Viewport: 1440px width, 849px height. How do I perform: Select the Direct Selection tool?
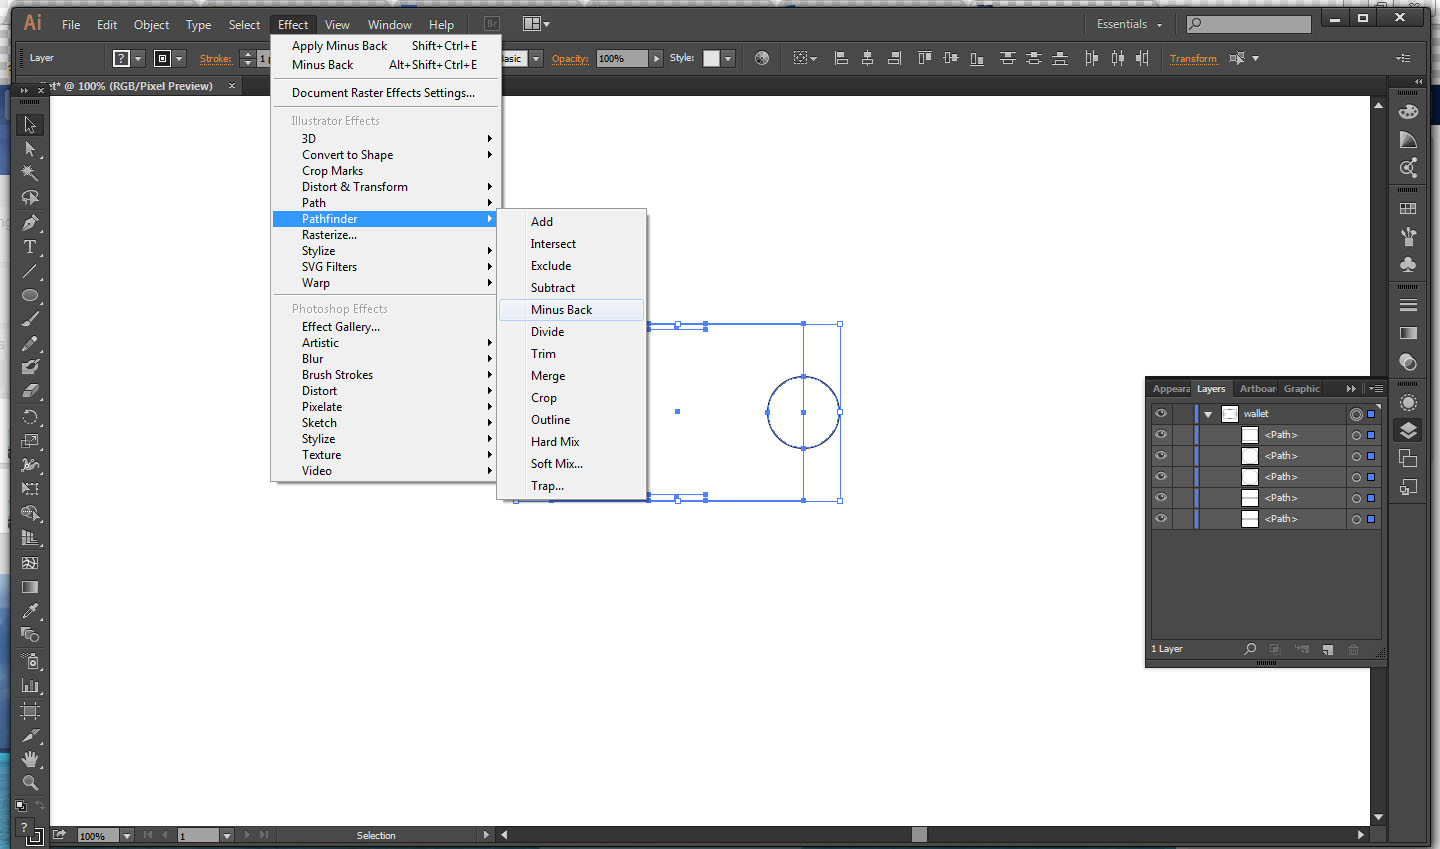(x=30, y=149)
